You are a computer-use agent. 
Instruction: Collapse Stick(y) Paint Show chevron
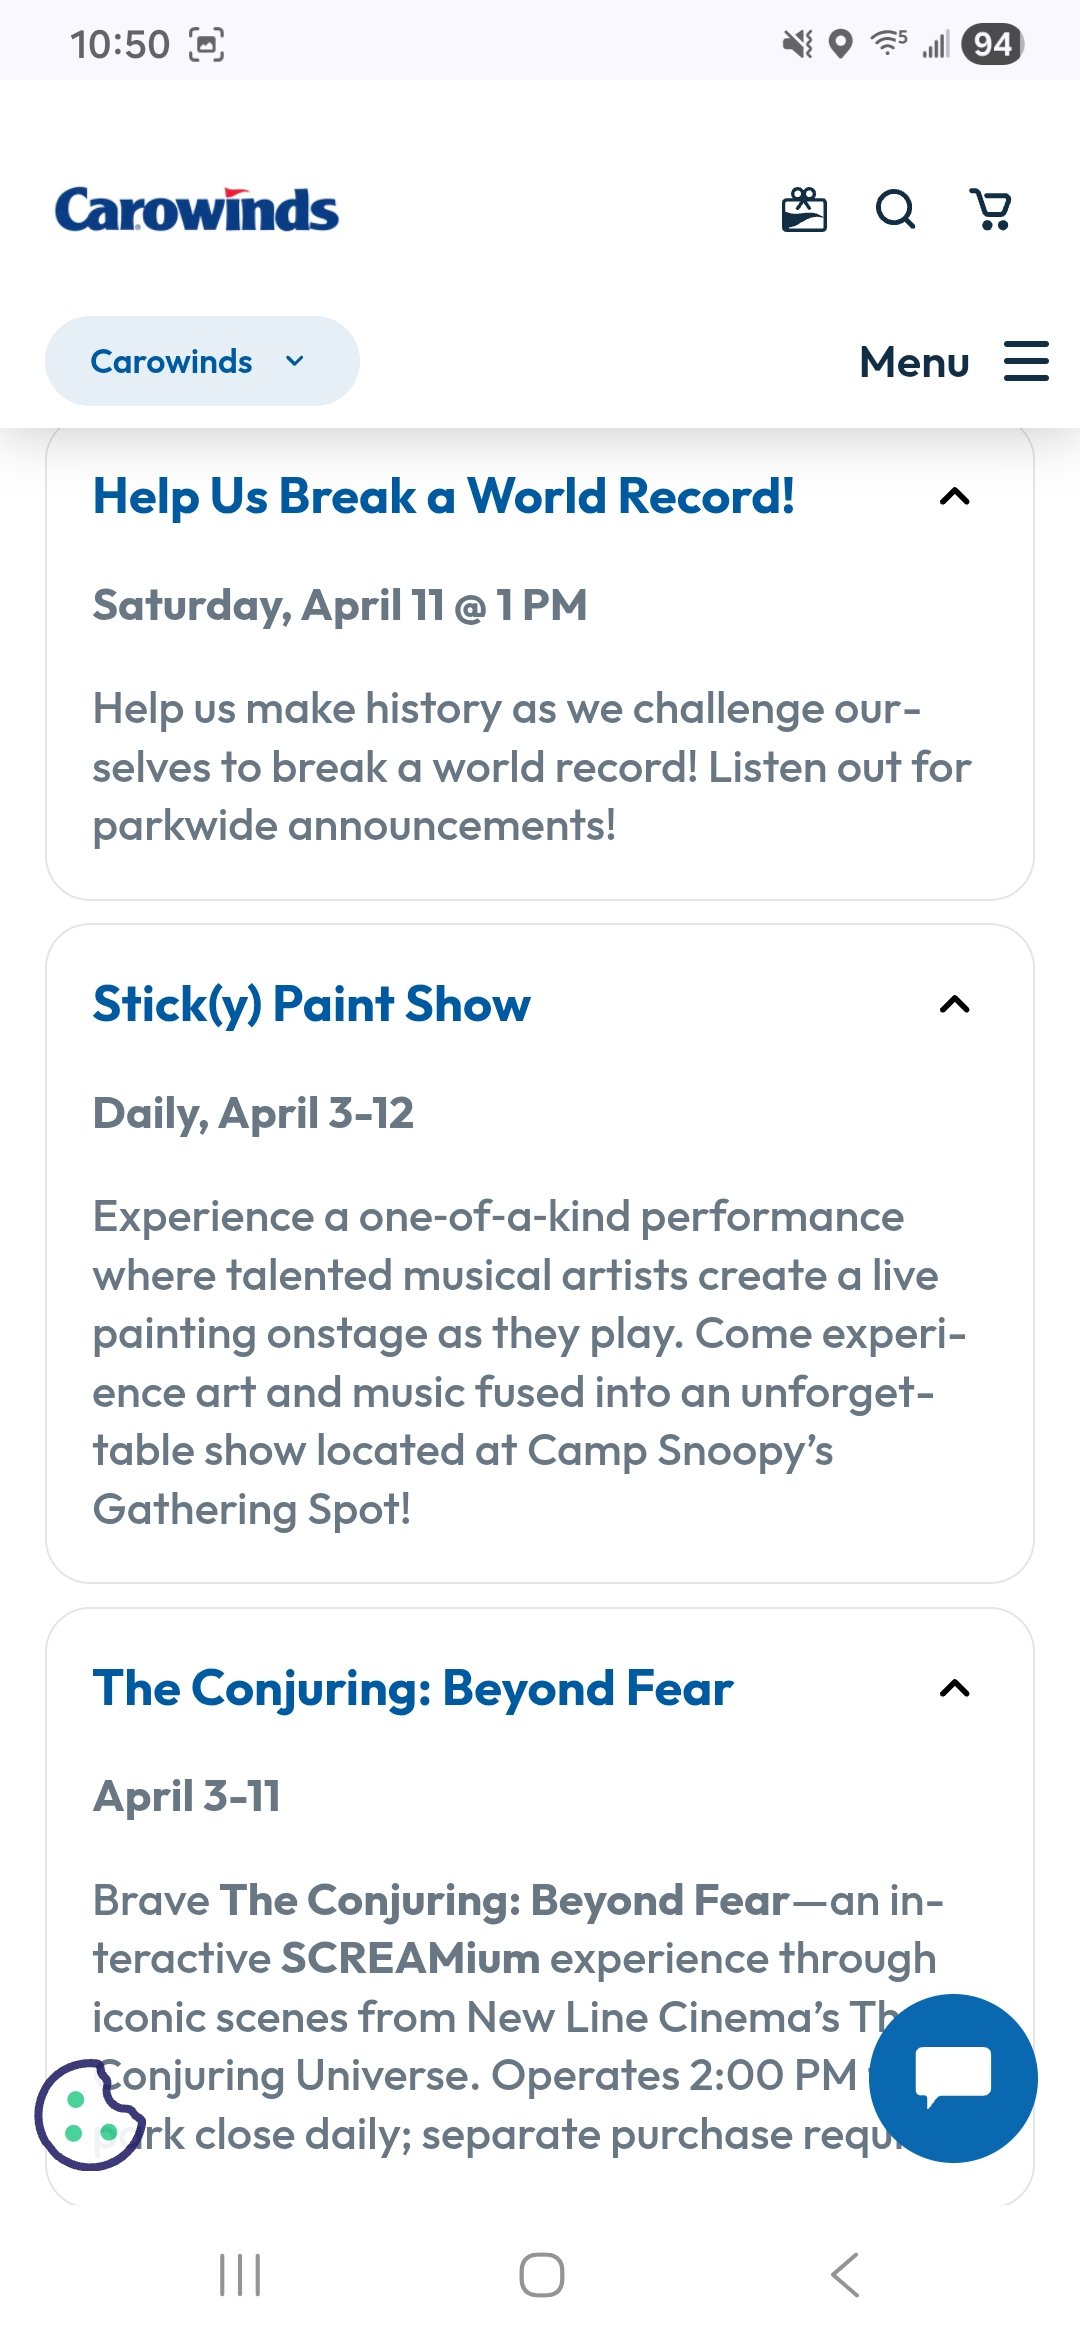(955, 1004)
